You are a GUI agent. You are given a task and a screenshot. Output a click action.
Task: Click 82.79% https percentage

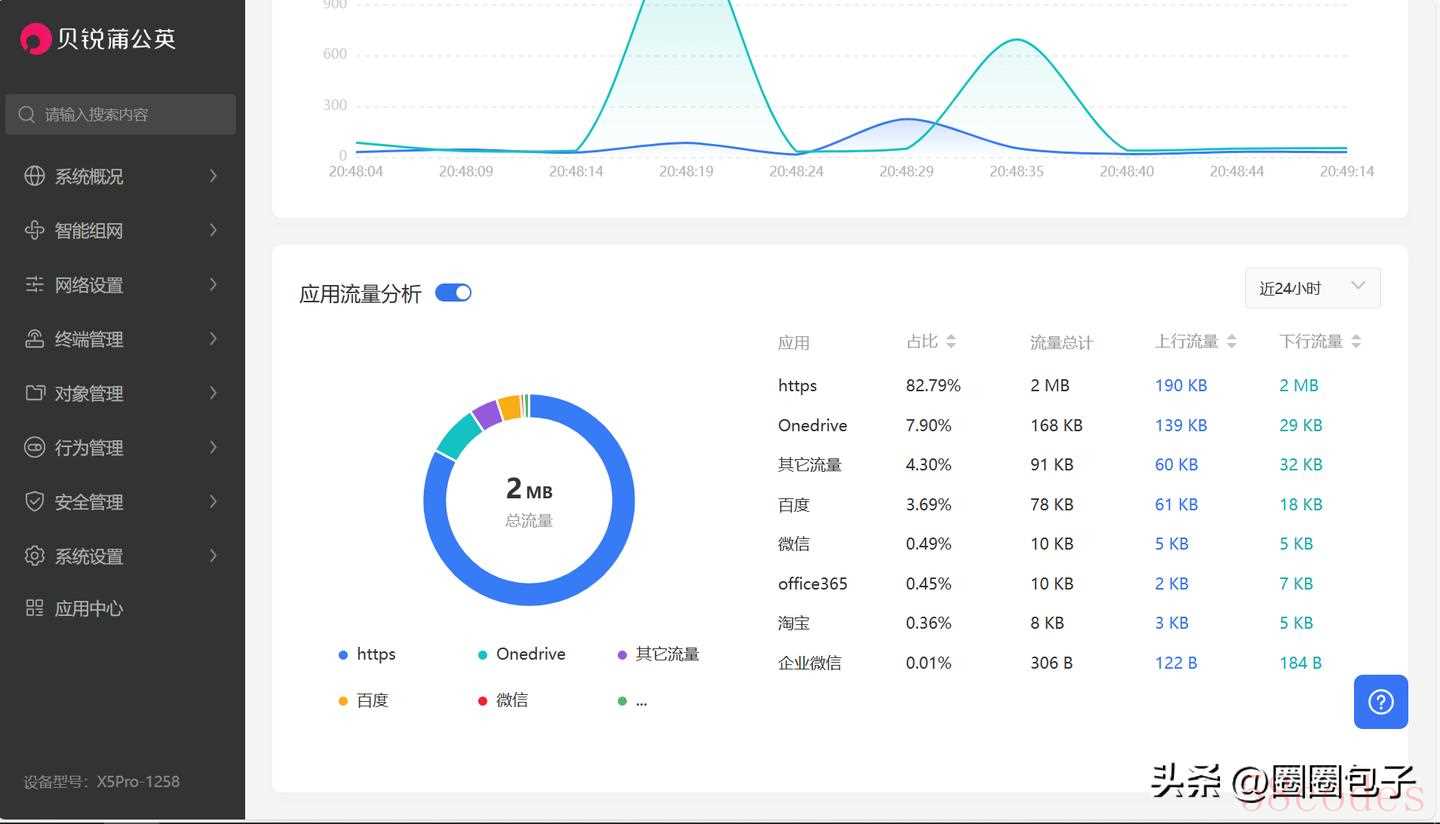coord(933,385)
